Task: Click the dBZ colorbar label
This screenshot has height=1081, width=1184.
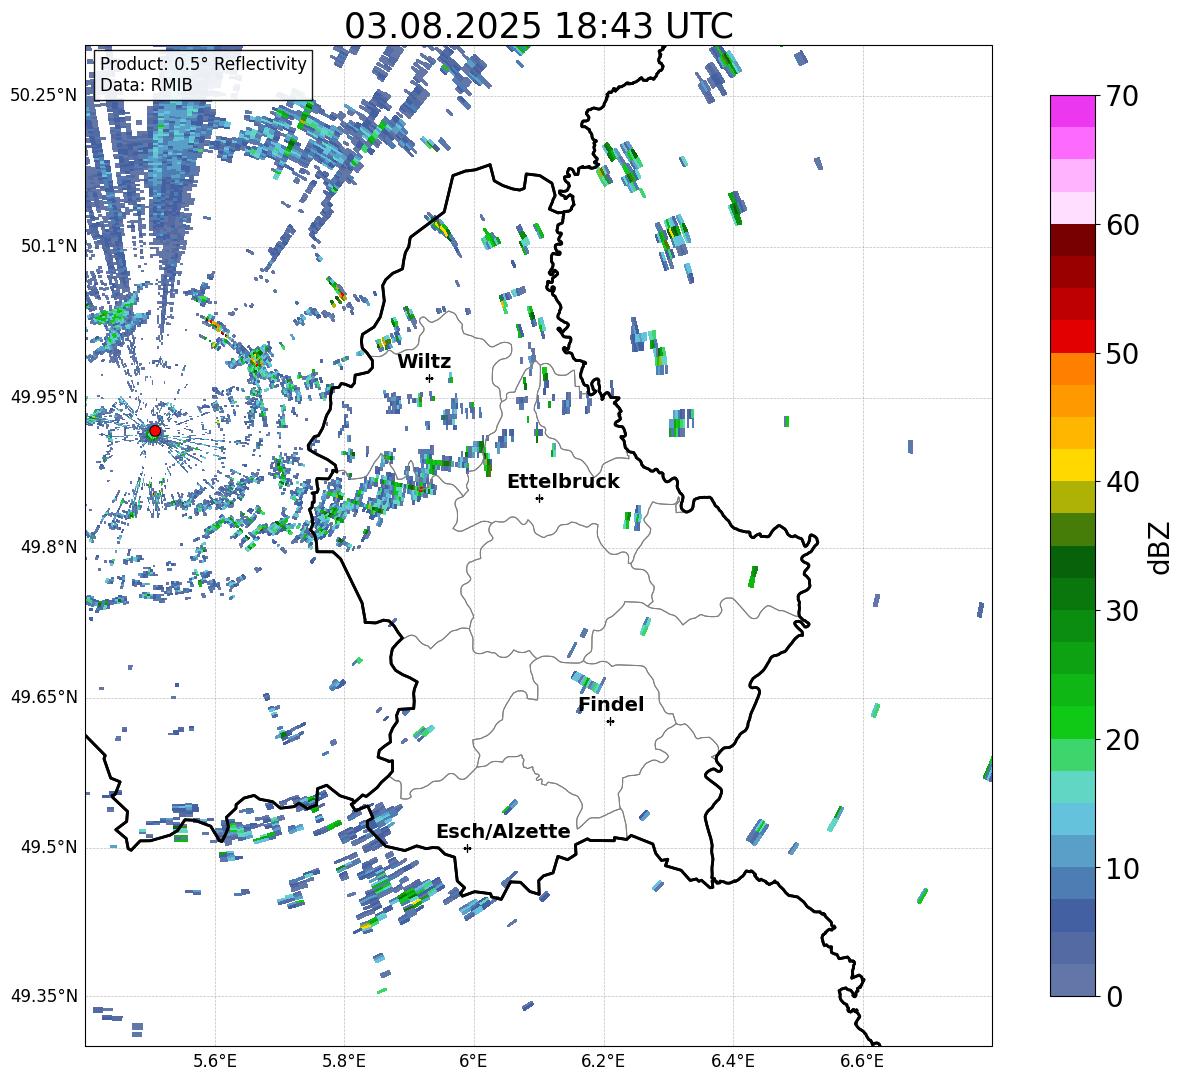Action: coord(1158,547)
